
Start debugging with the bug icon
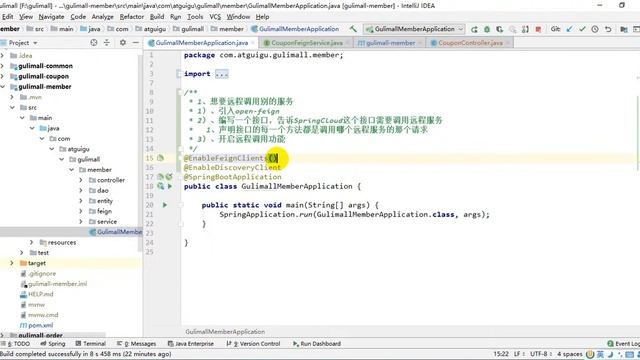pyautogui.click(x=487, y=29)
